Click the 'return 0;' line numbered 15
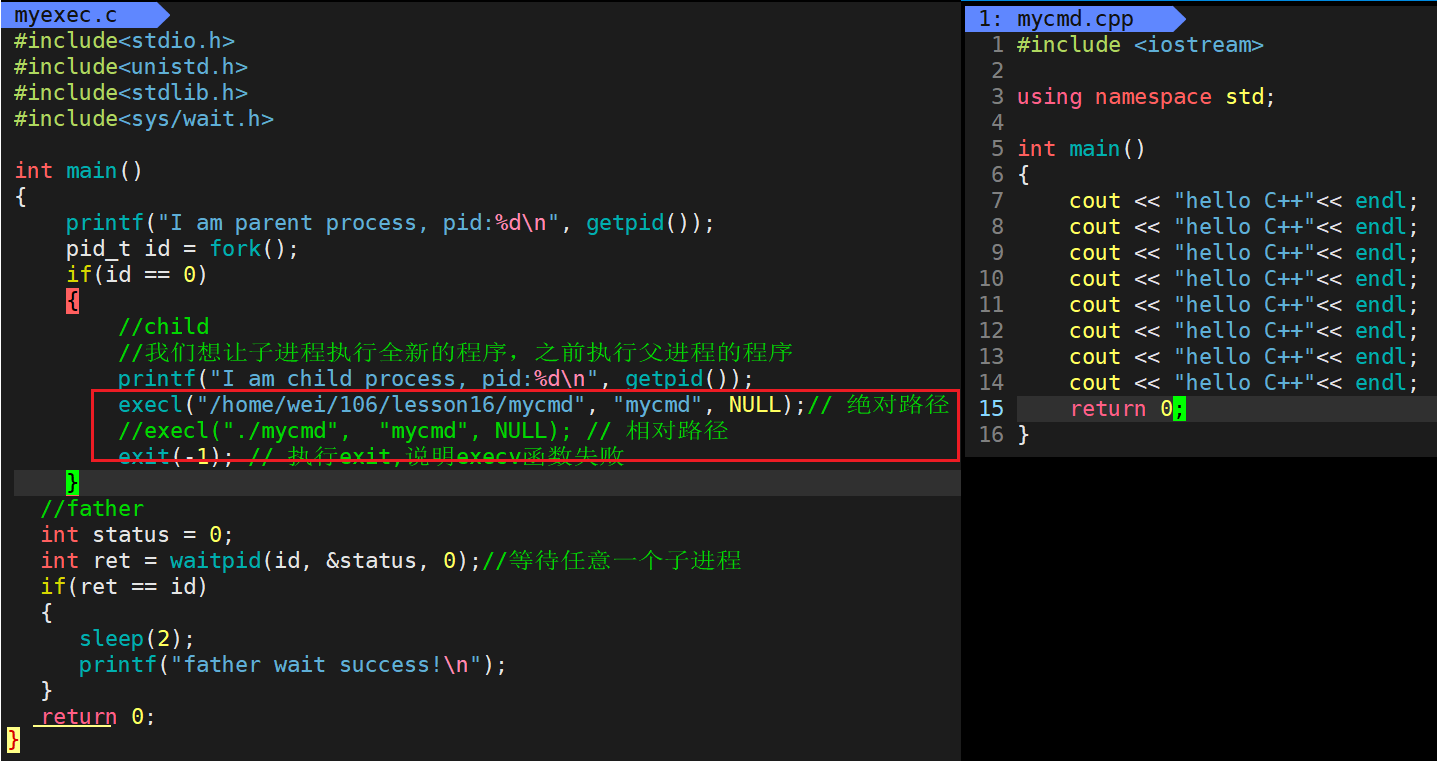 tap(1127, 409)
